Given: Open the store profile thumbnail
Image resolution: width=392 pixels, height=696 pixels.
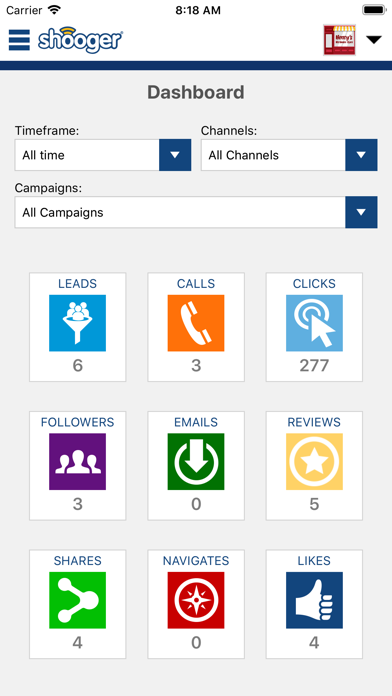Looking at the screenshot, I should [x=340, y=40].
